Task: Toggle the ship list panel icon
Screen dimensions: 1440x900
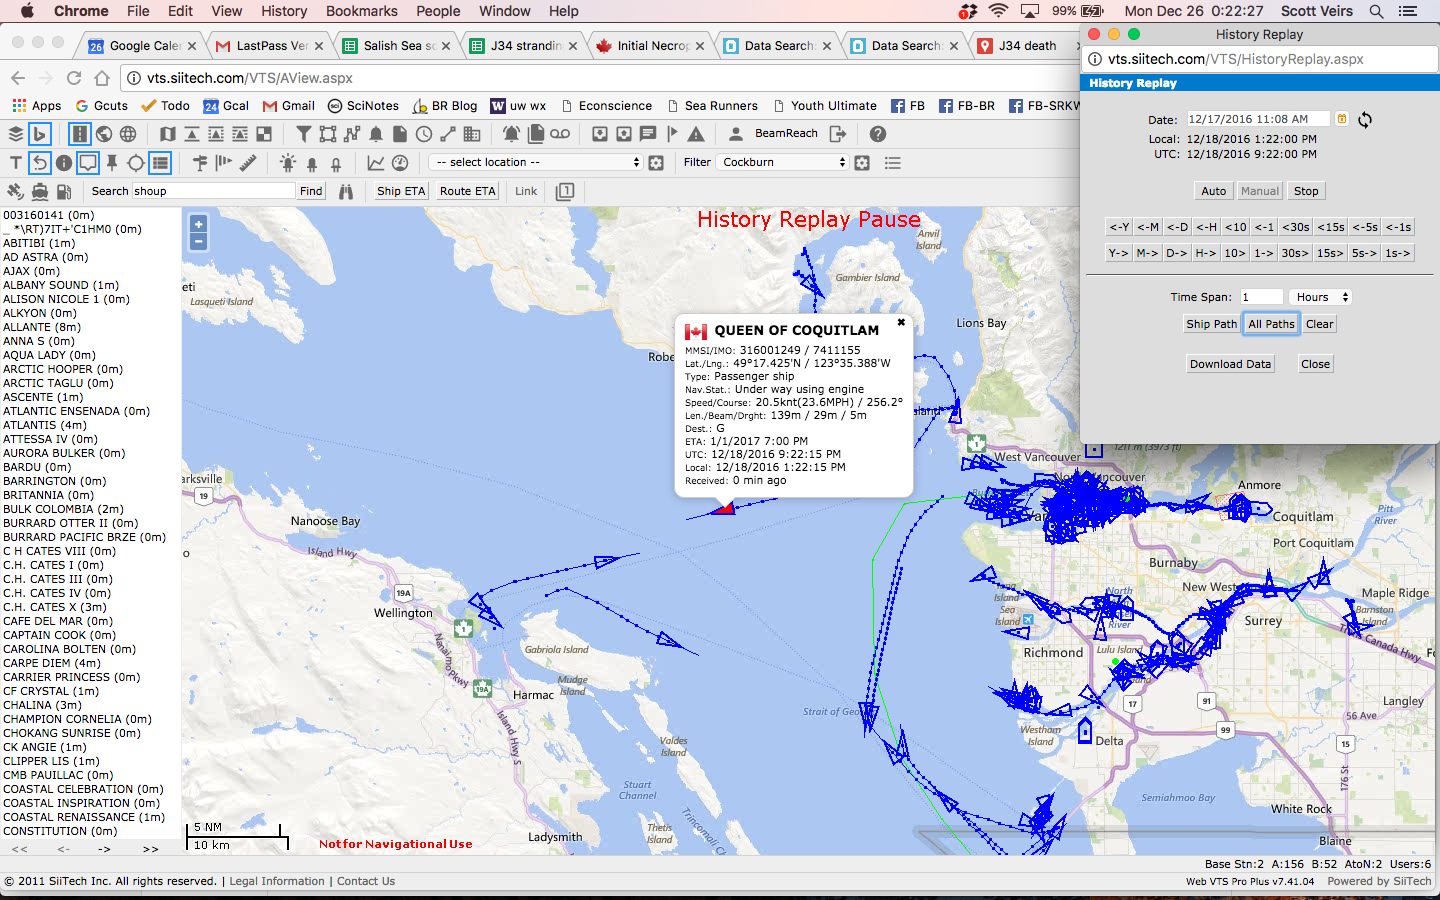Action: 160,162
